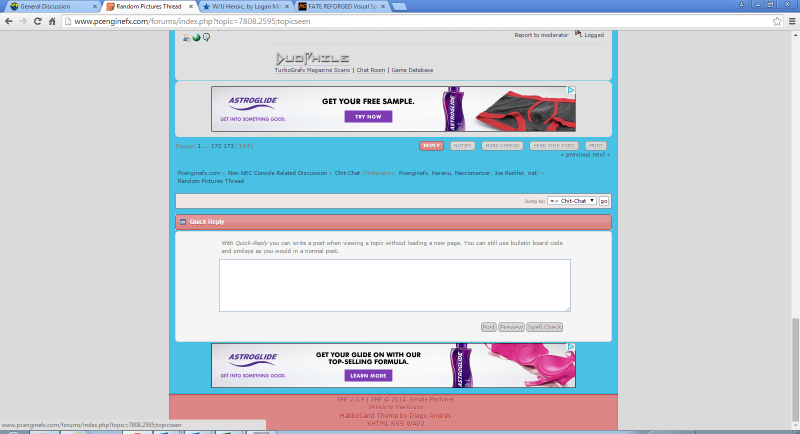Collapse the Quick Reply panel
Image resolution: width=800 pixels, height=434 pixels.
tap(182, 221)
